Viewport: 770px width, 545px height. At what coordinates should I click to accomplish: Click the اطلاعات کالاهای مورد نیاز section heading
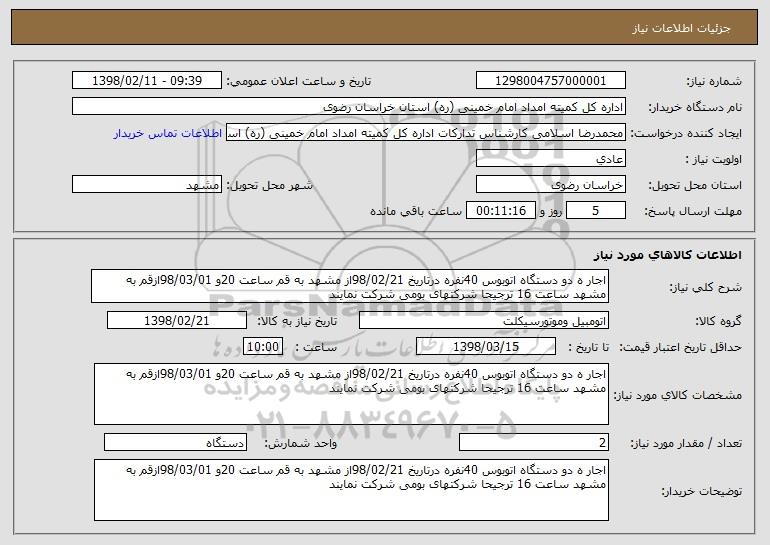click(667, 255)
